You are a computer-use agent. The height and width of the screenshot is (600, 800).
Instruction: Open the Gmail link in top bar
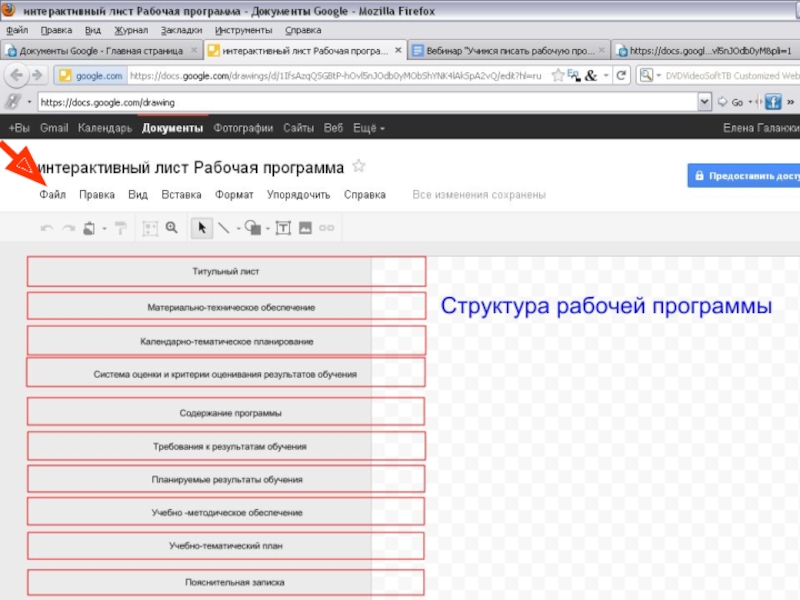point(54,128)
